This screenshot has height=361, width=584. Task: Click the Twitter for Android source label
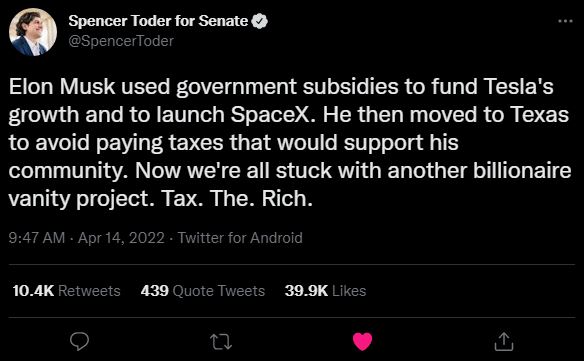point(240,238)
